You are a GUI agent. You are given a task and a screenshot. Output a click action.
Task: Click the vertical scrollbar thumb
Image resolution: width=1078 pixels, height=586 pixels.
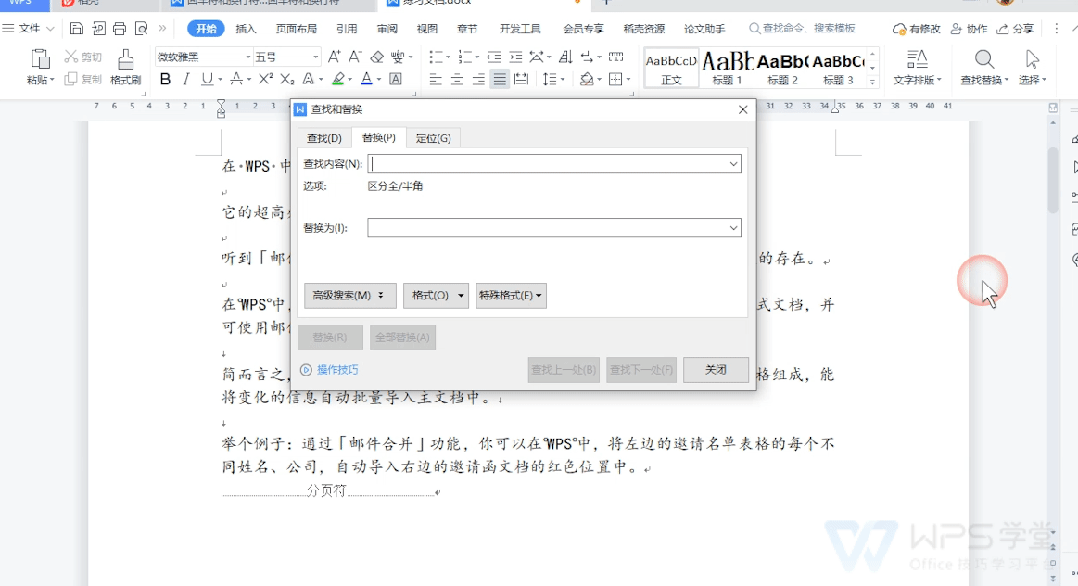pyautogui.click(x=1053, y=180)
